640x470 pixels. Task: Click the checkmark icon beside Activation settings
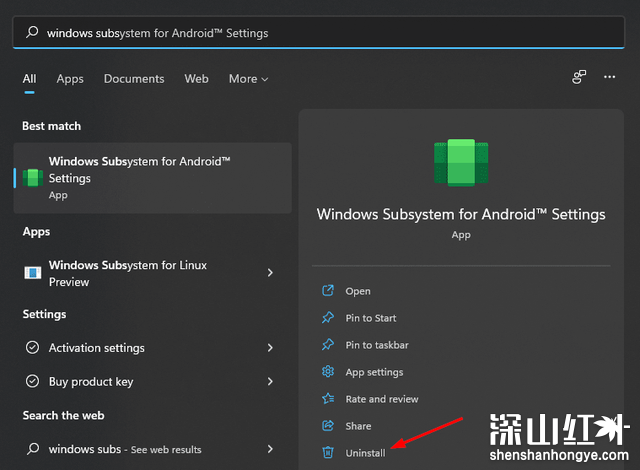pos(33,348)
